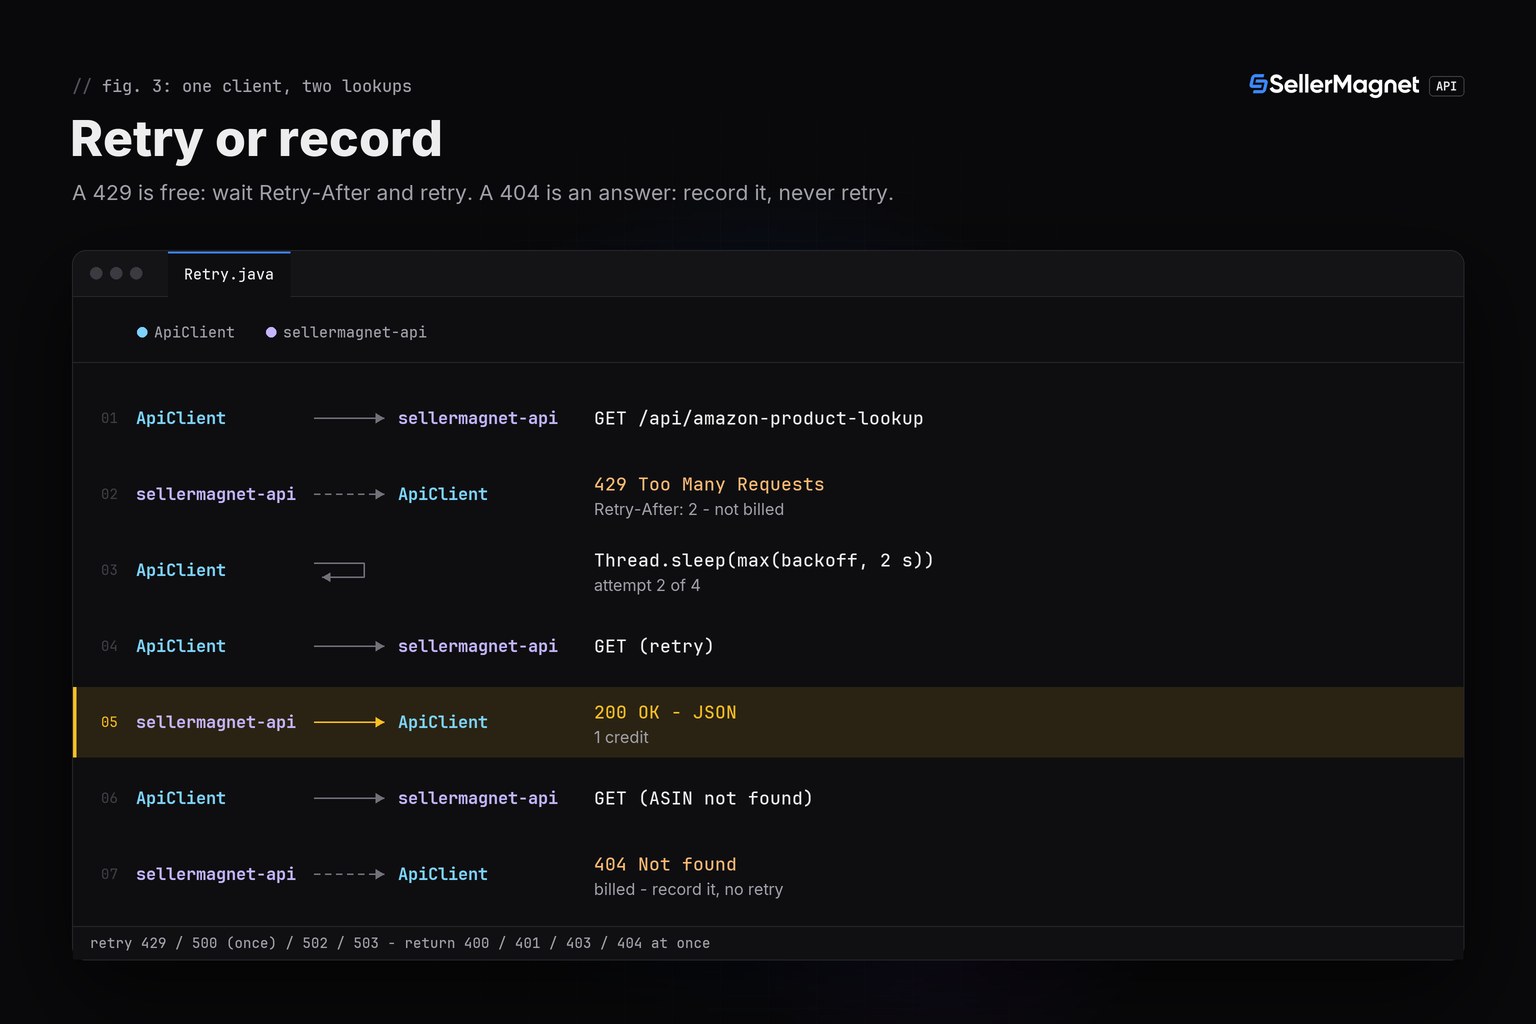Click the dashed arrow on step 07
Viewport: 1536px width, 1024px height.
click(349, 874)
